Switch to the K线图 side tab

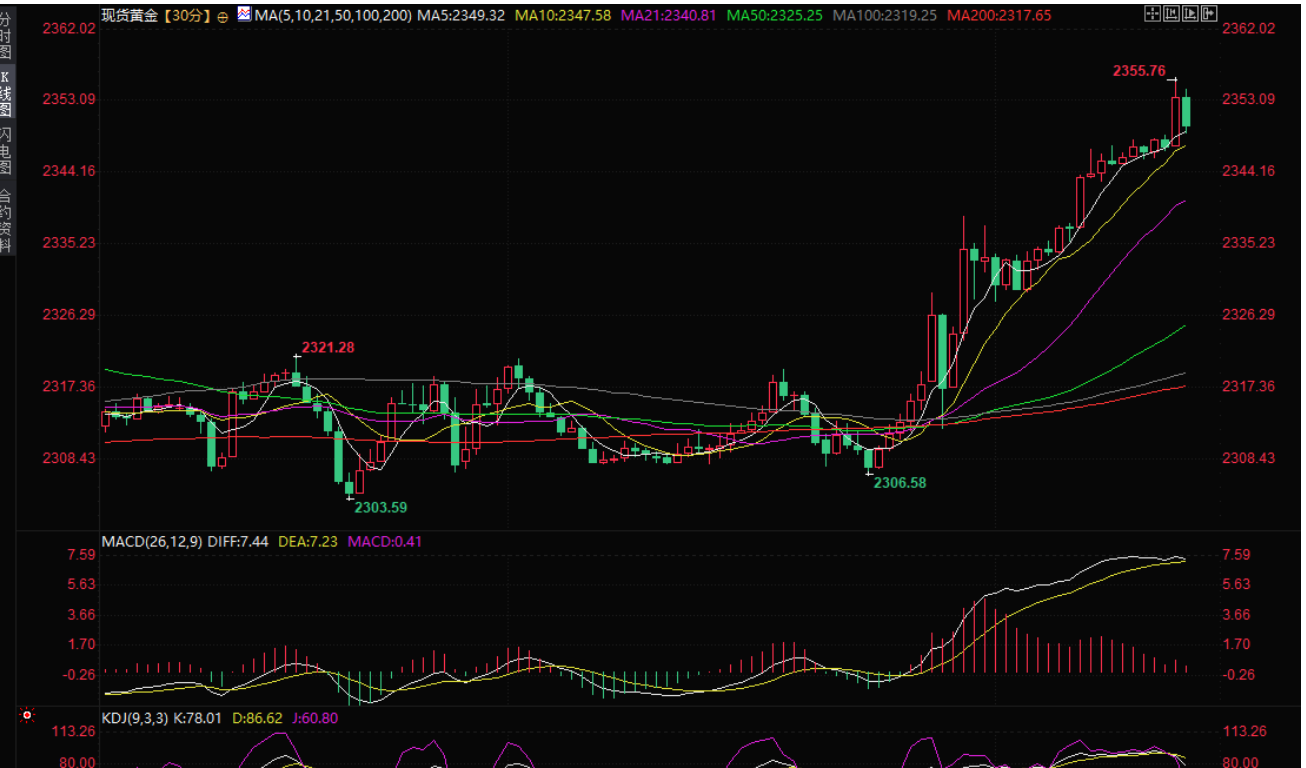(6, 92)
